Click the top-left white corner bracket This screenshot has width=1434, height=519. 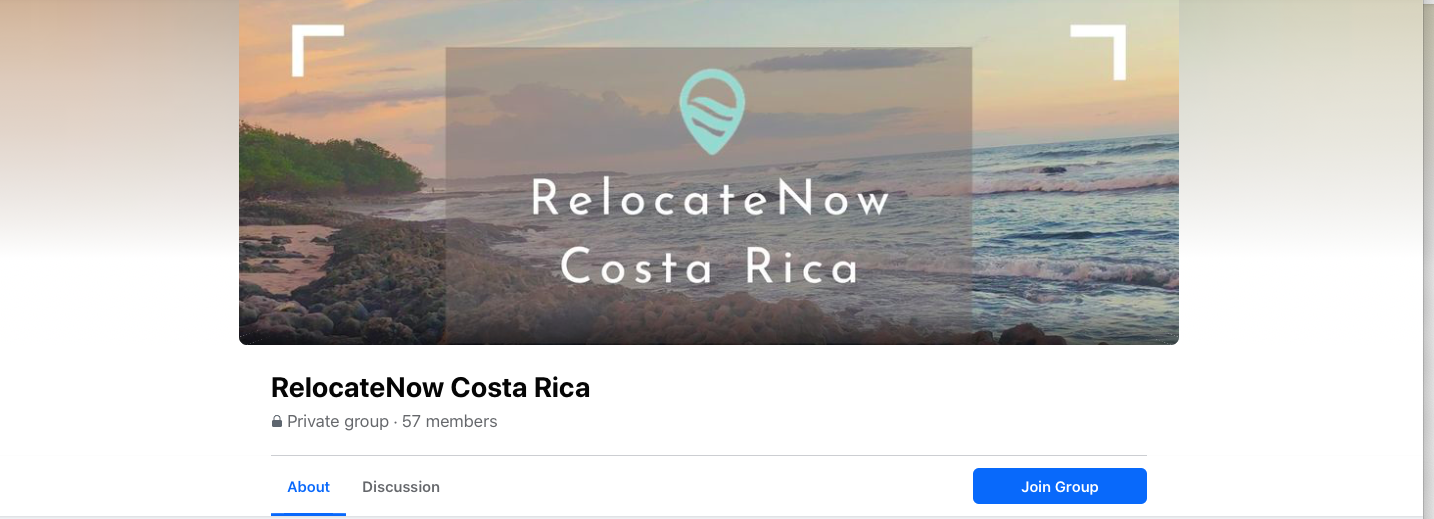(317, 51)
